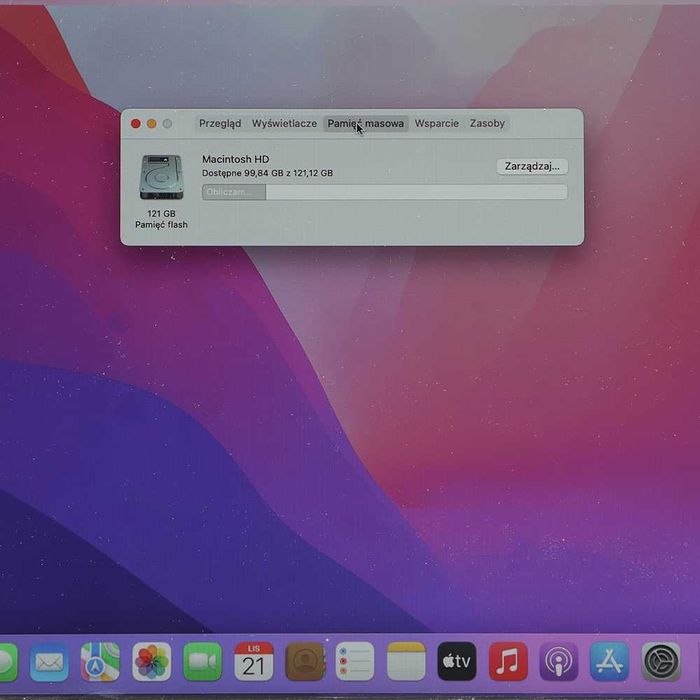Open System Preferences from the Dock

click(x=661, y=662)
